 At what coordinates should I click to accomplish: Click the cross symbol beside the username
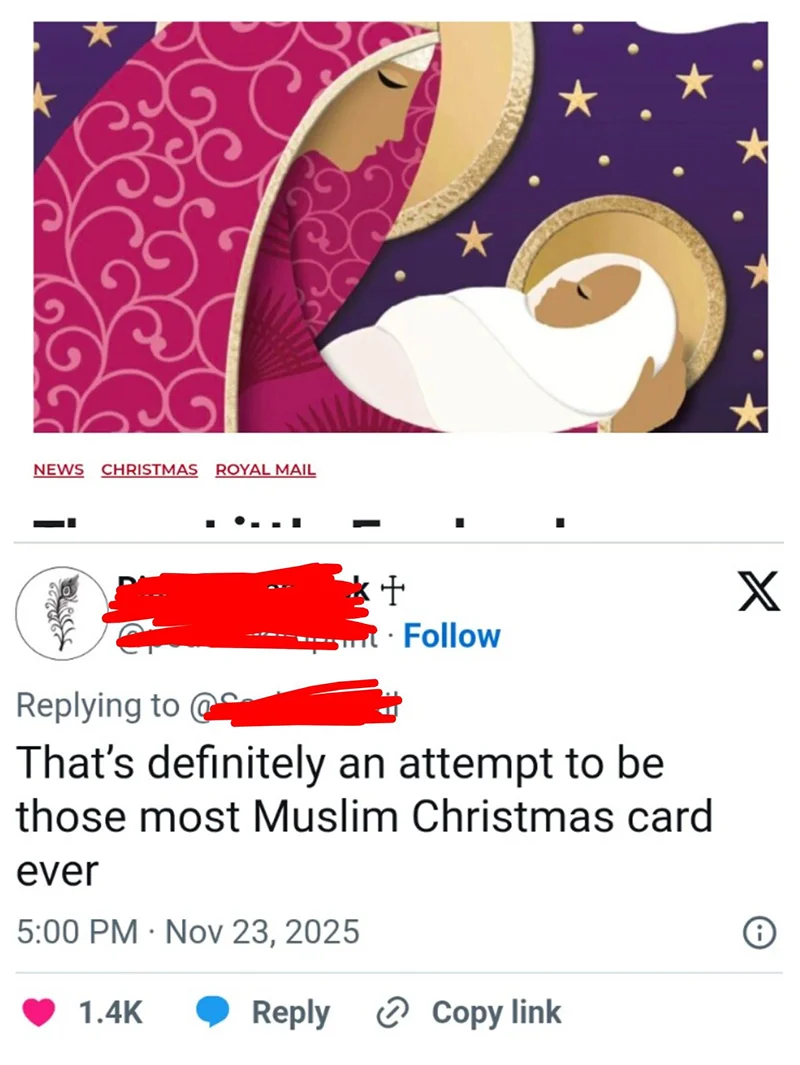coord(392,588)
